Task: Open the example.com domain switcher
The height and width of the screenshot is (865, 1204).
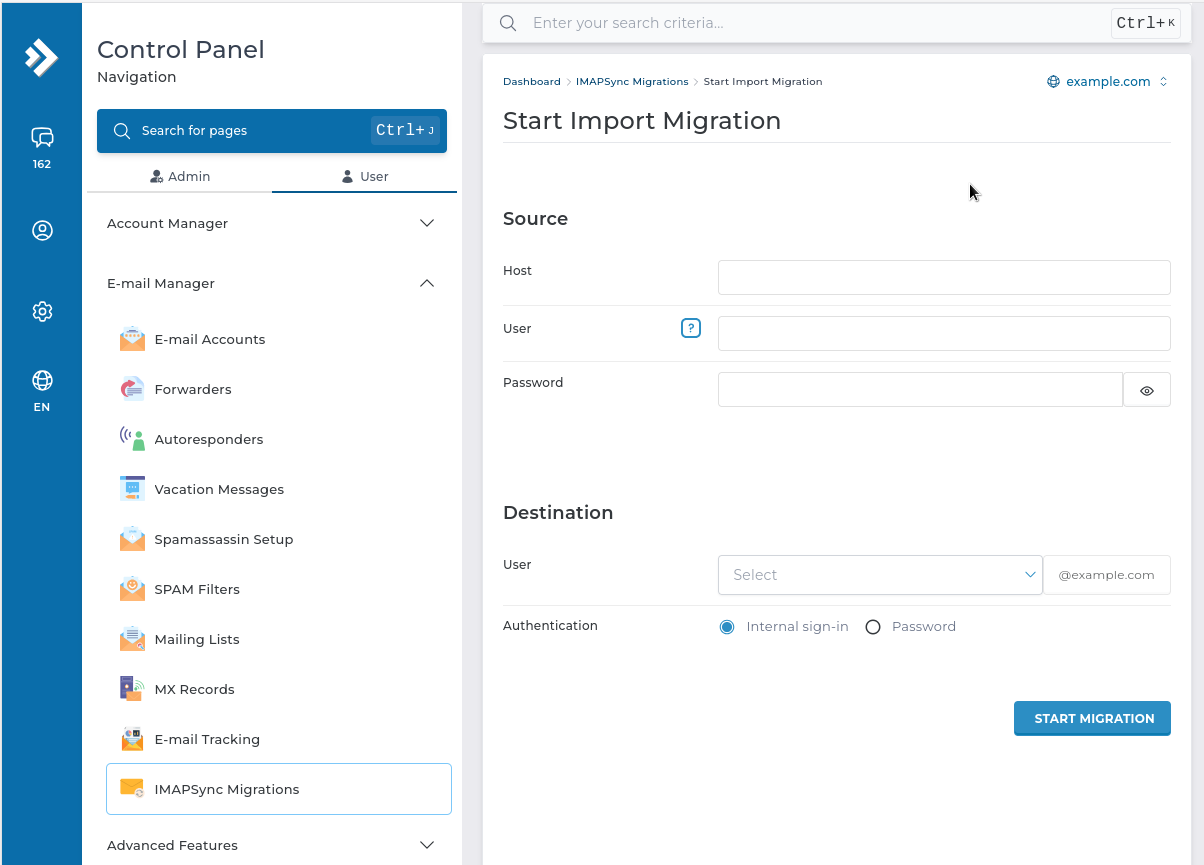Action: coord(1107,82)
